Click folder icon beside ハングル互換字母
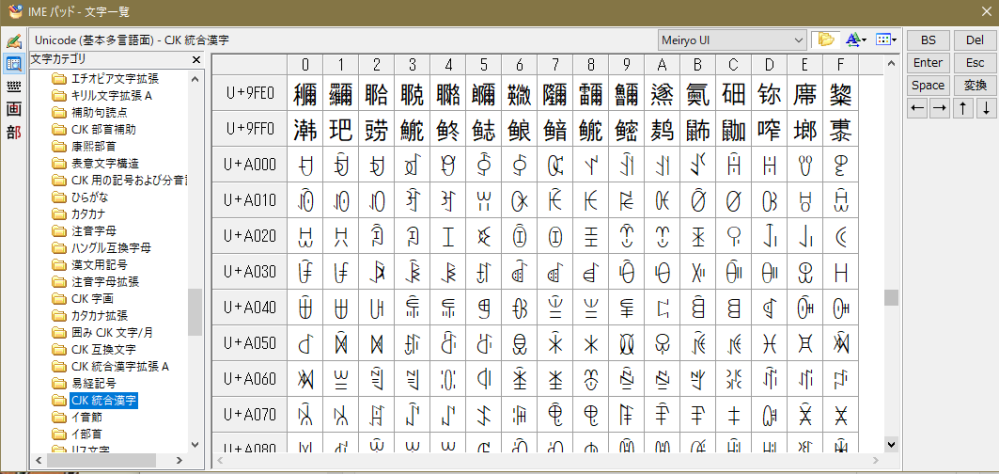 coord(59,248)
